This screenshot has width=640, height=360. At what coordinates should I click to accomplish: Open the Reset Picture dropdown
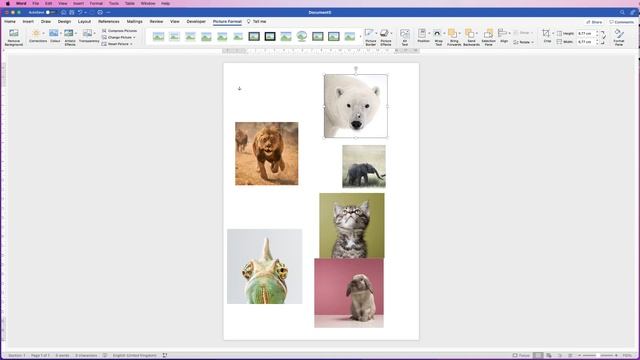point(117,44)
